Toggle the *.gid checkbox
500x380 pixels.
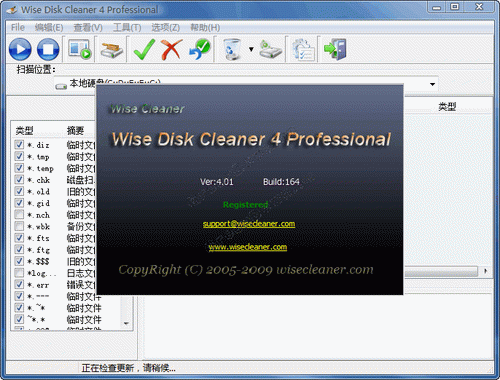pos(19,203)
